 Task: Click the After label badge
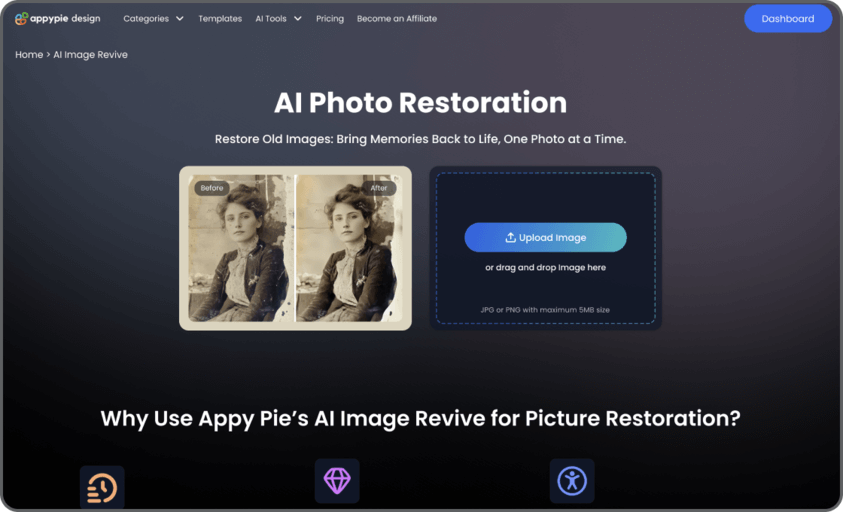[378, 188]
